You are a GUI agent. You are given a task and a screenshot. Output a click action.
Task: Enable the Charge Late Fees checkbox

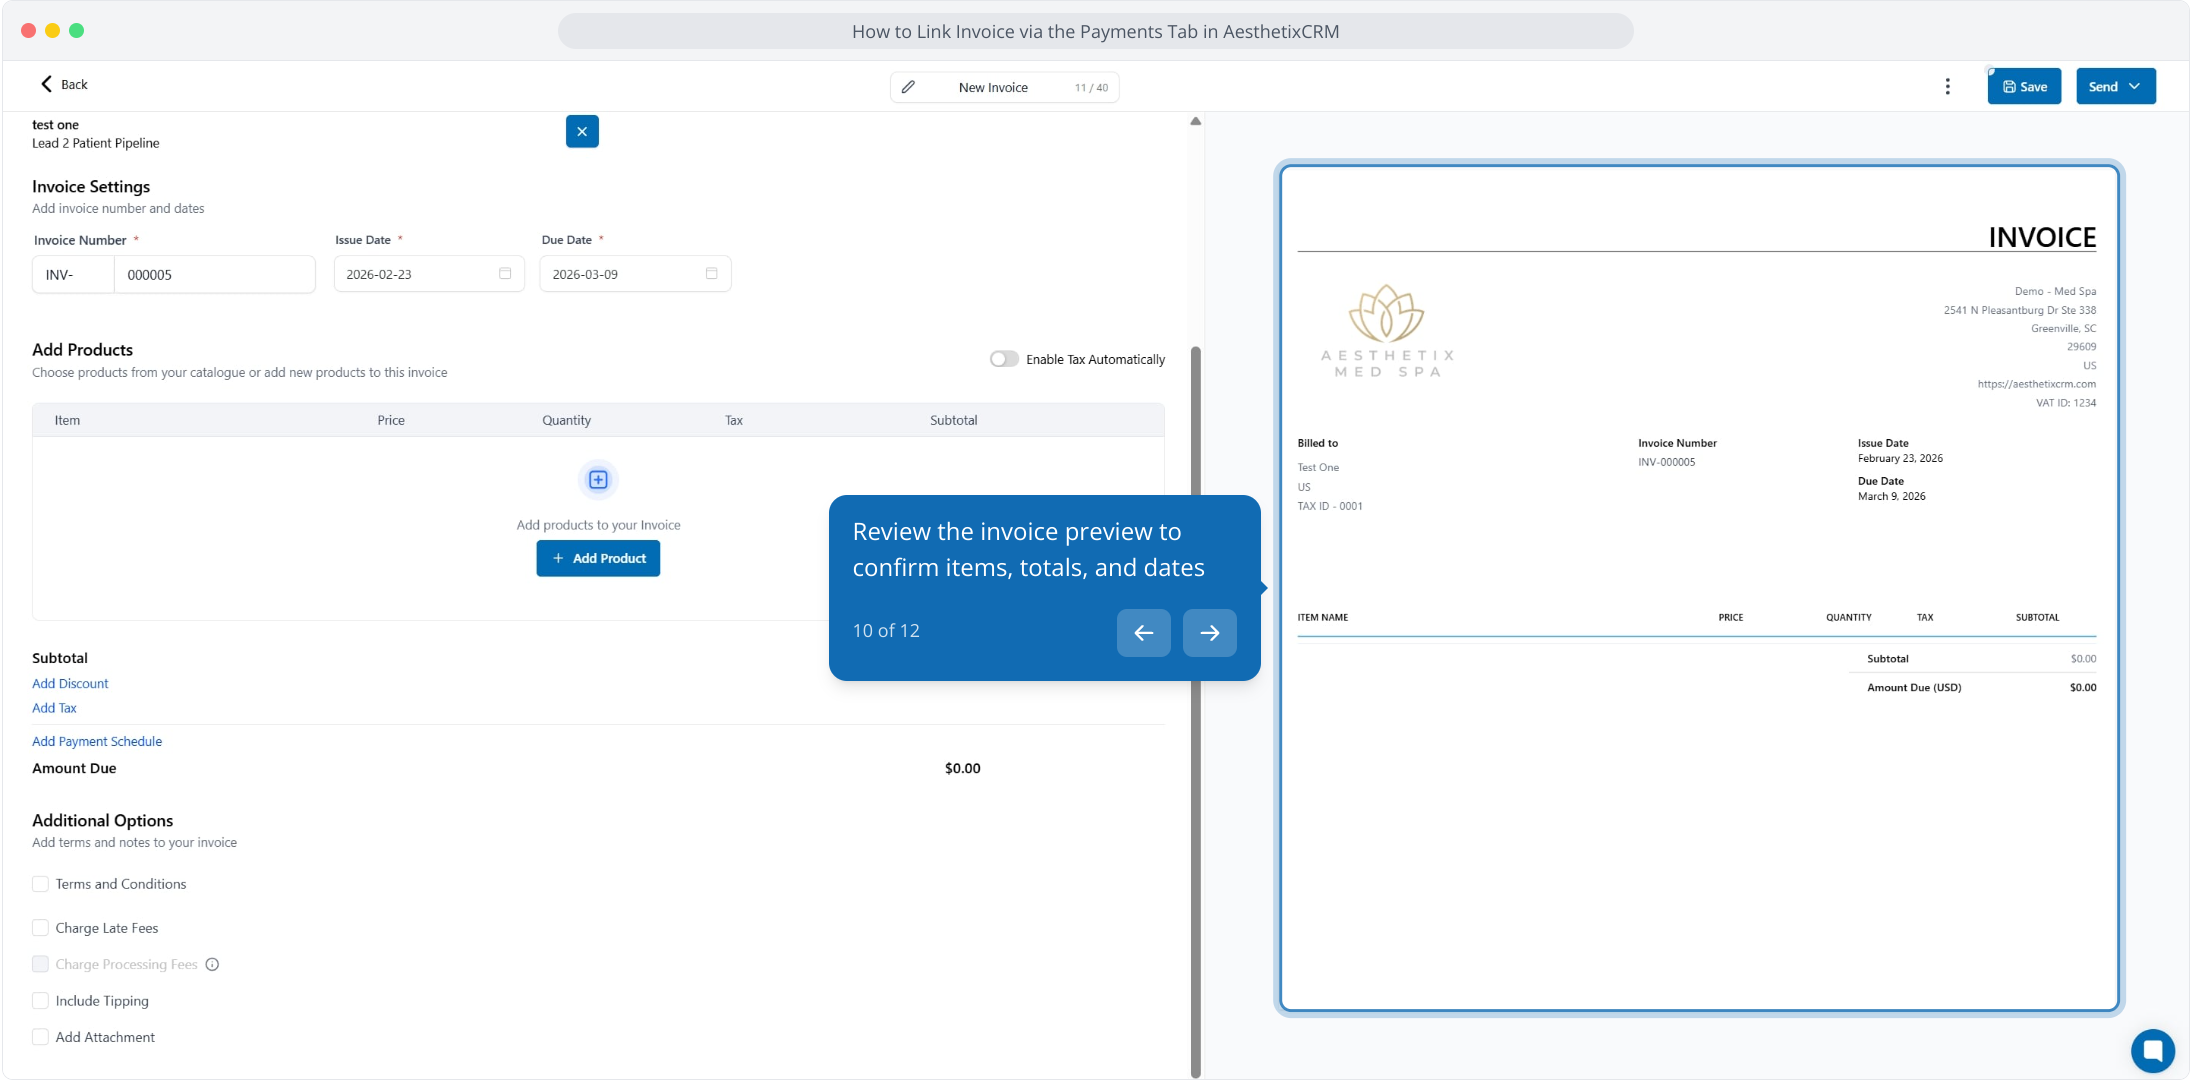41,928
